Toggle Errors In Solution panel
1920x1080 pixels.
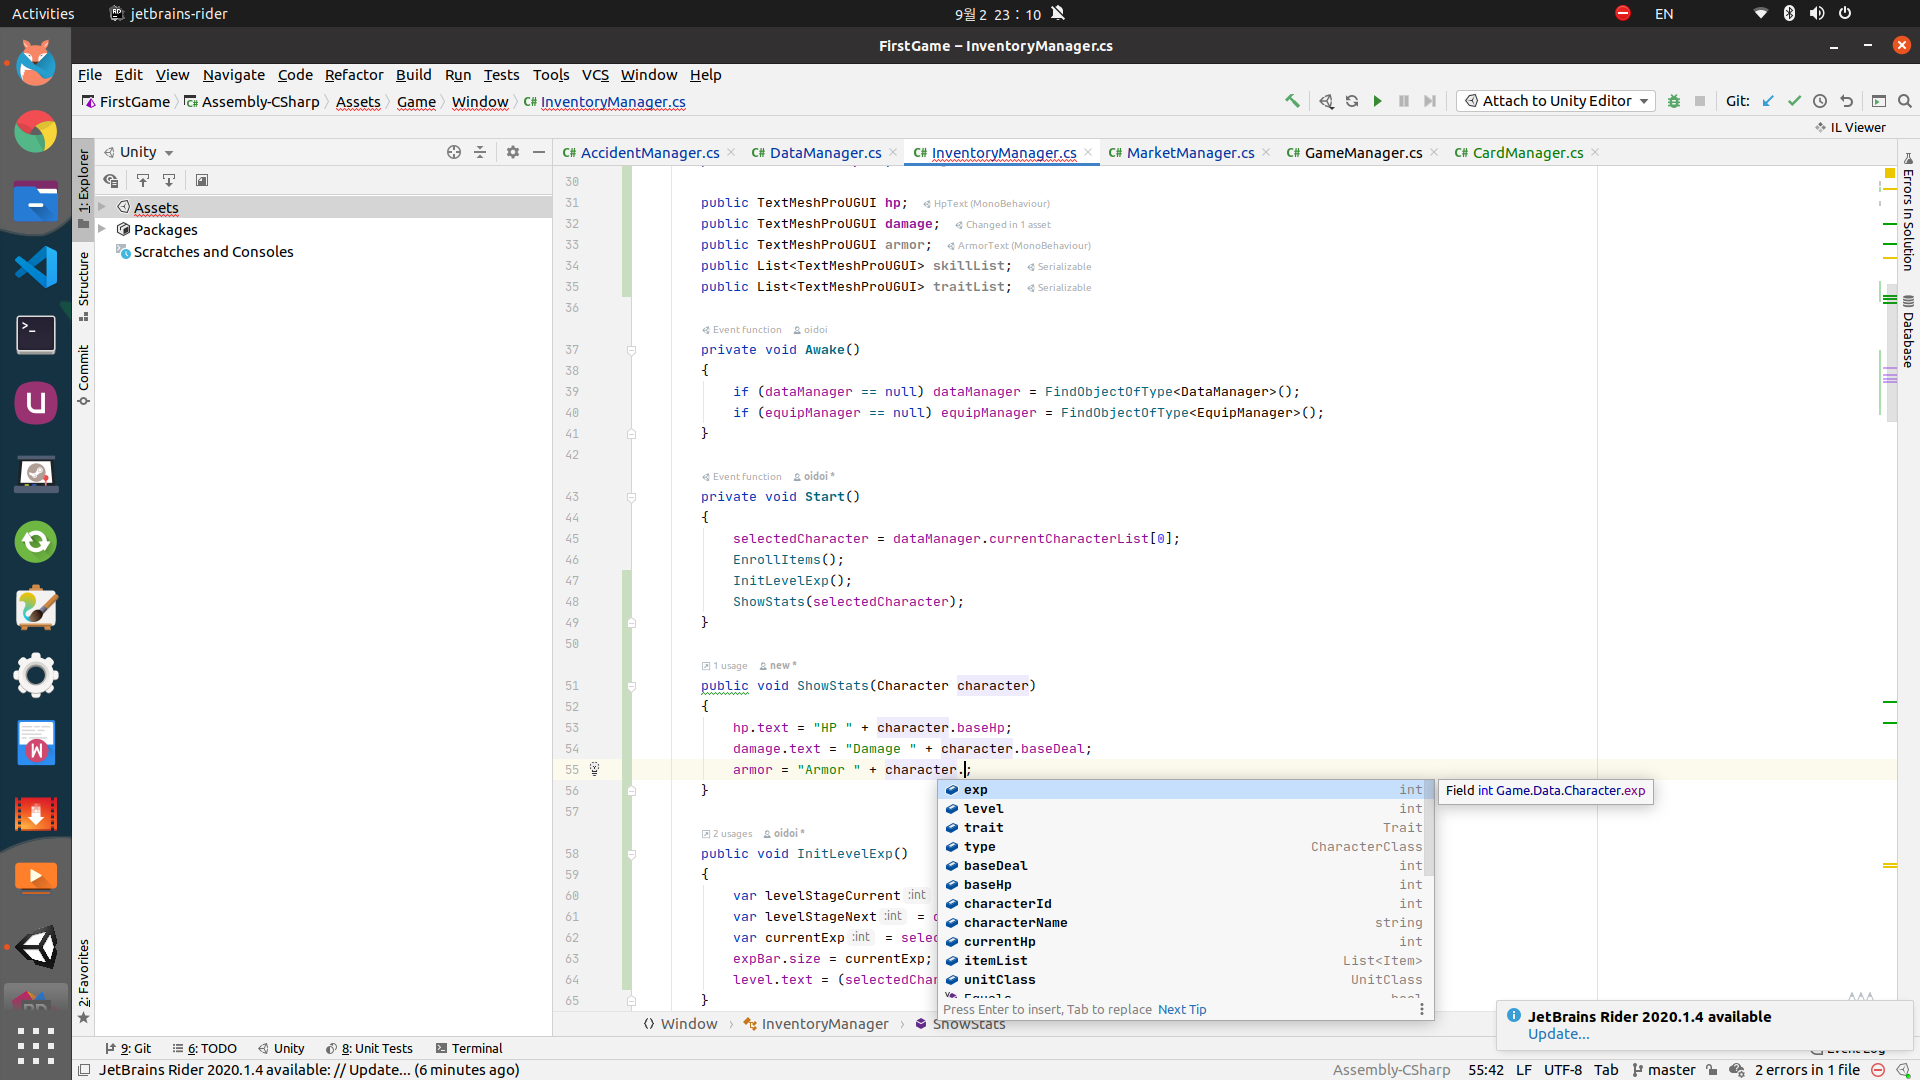click(x=1908, y=212)
